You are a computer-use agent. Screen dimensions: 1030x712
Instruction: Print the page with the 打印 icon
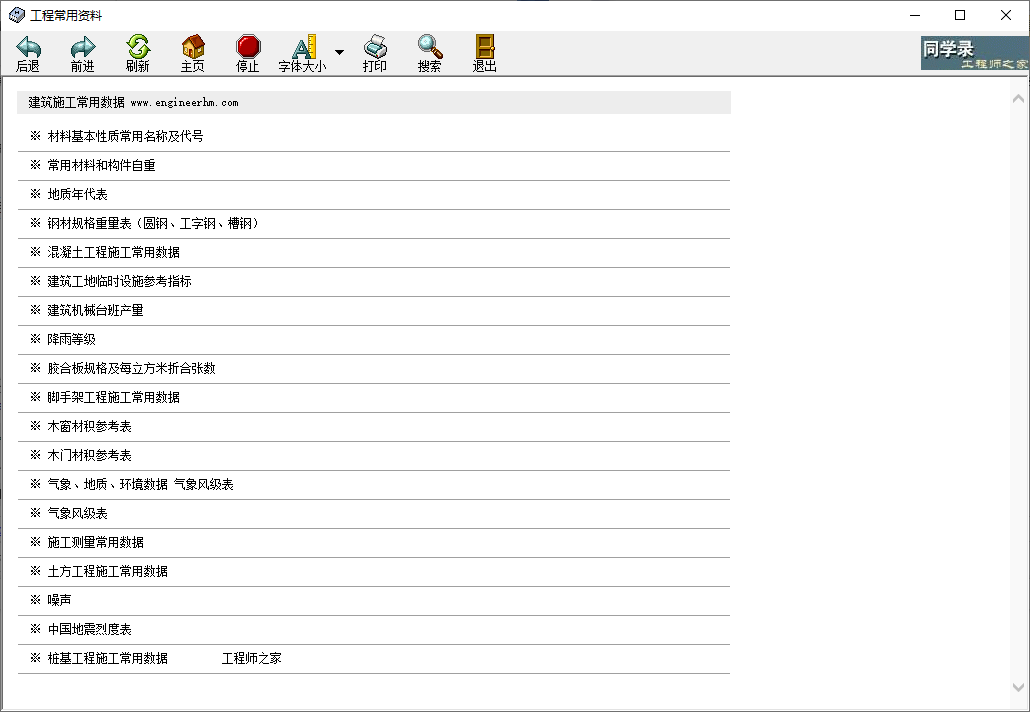(x=375, y=47)
